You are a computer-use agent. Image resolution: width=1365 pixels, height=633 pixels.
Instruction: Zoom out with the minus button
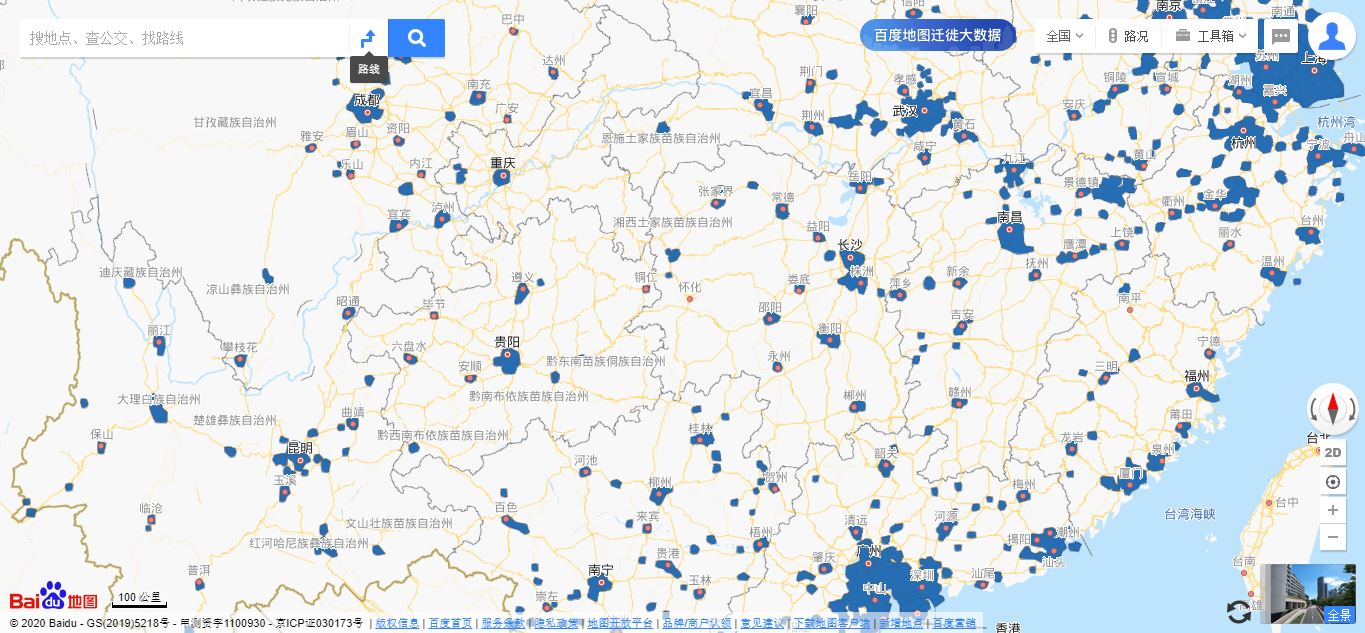[1333, 537]
